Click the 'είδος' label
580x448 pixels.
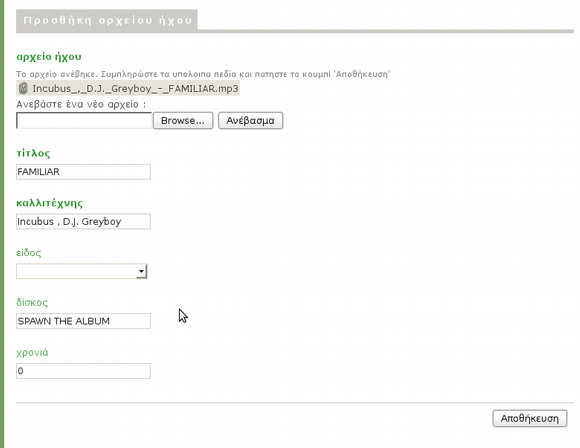pos(28,253)
